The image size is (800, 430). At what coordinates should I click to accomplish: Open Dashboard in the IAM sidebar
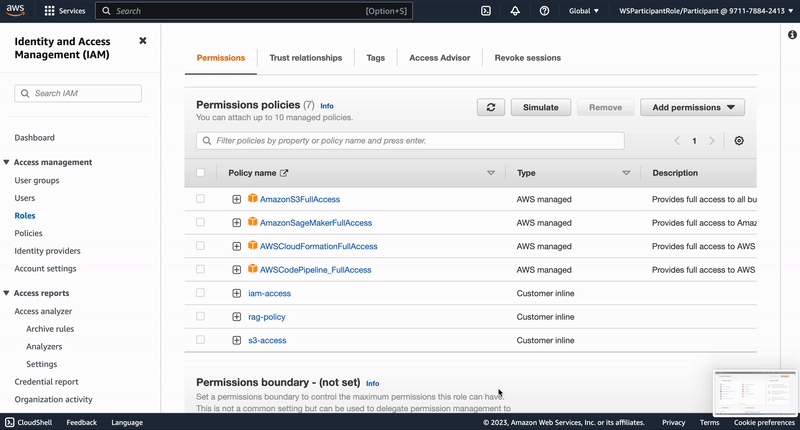[x=34, y=138]
